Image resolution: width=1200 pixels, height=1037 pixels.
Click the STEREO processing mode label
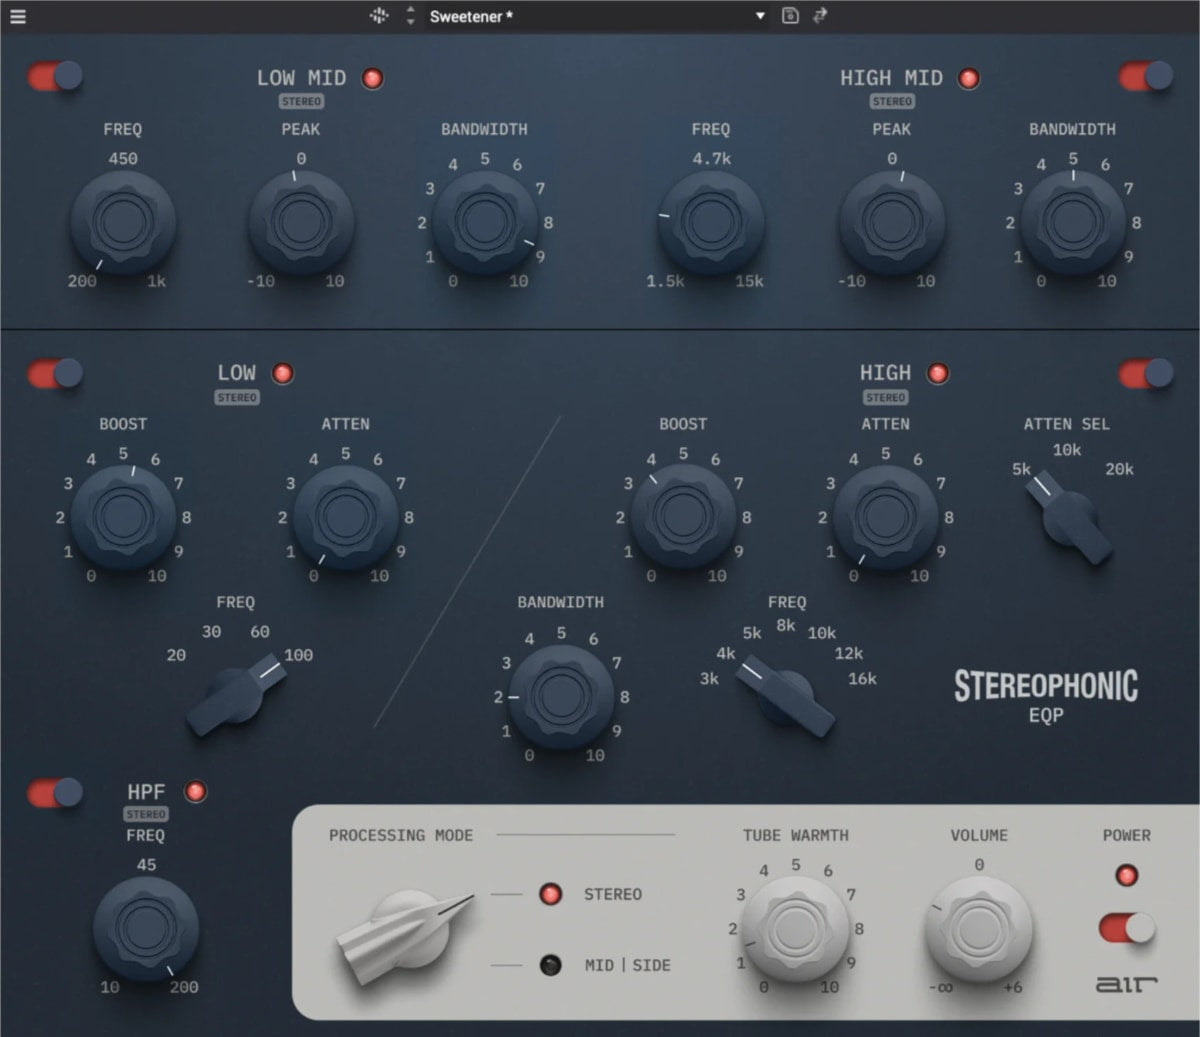point(613,894)
